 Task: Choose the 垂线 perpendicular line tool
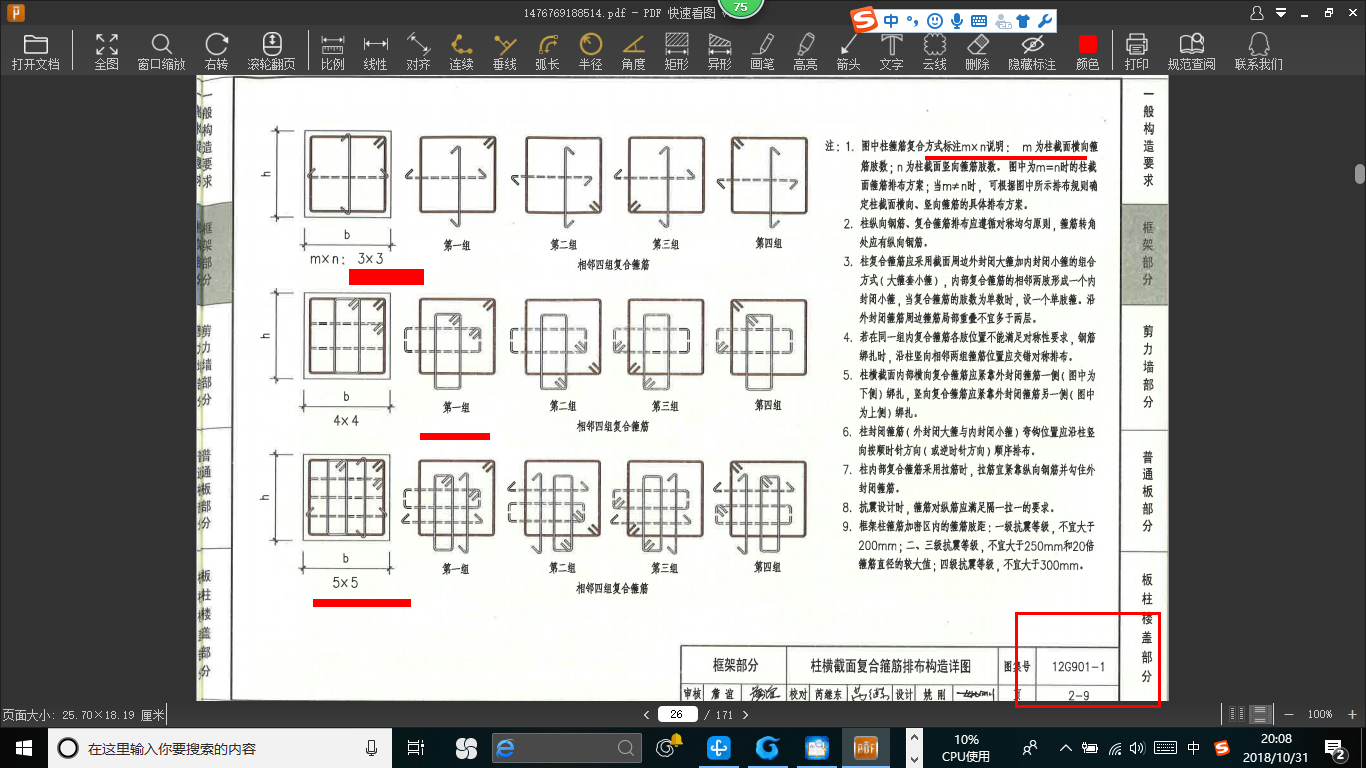click(x=504, y=51)
